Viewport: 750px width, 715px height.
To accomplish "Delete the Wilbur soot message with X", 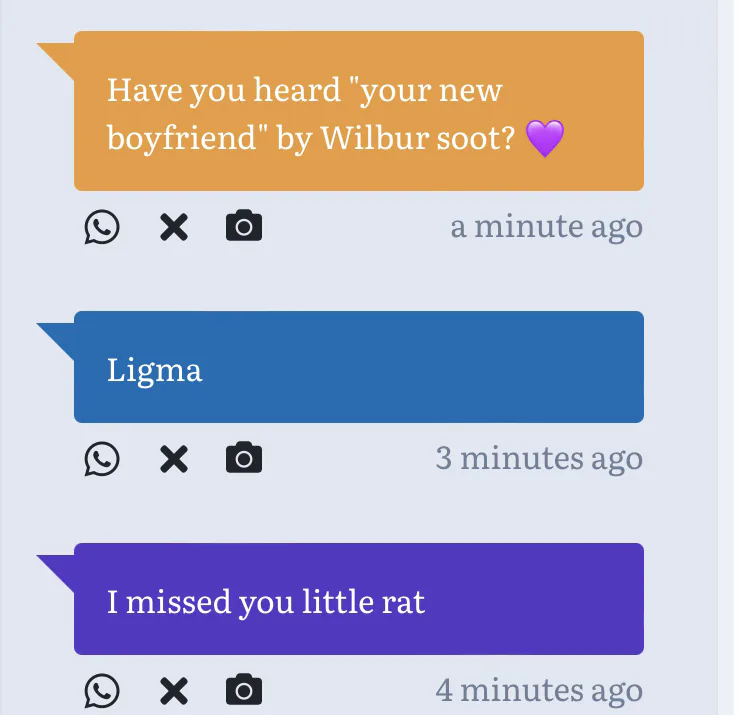I will tap(174, 228).
